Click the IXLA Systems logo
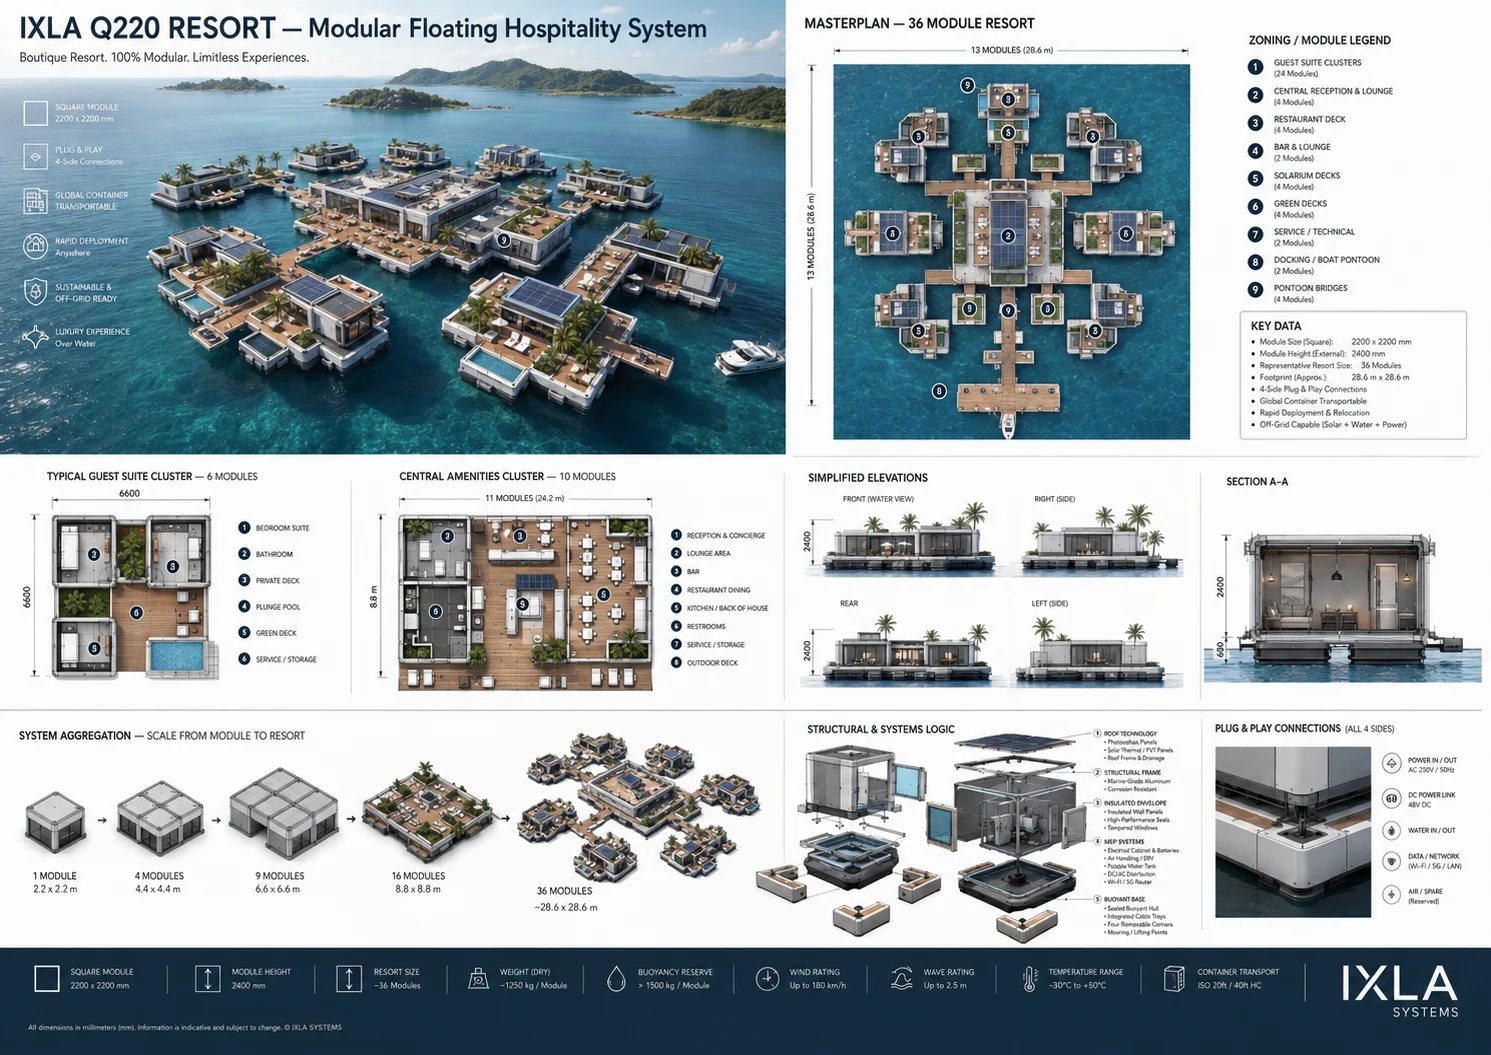The width and height of the screenshot is (1491, 1055). [x=1399, y=990]
